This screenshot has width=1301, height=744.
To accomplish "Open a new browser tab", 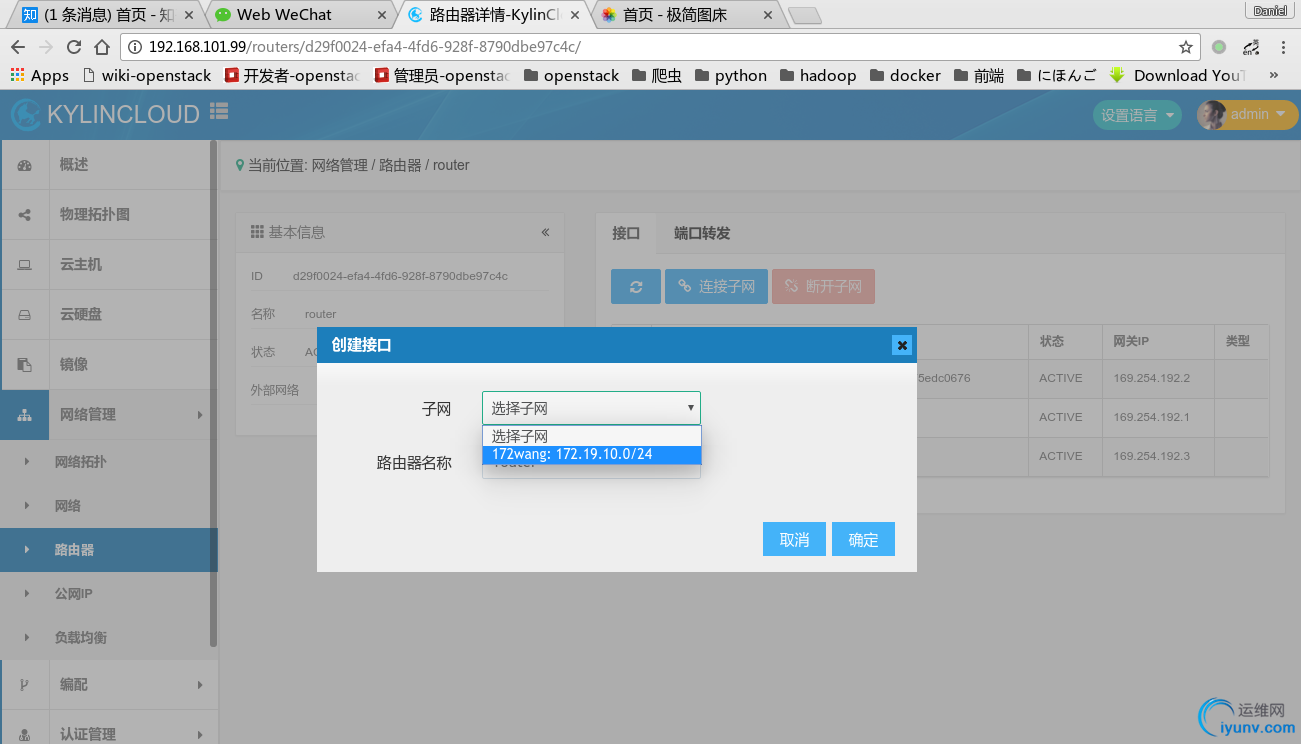I will (x=804, y=15).
